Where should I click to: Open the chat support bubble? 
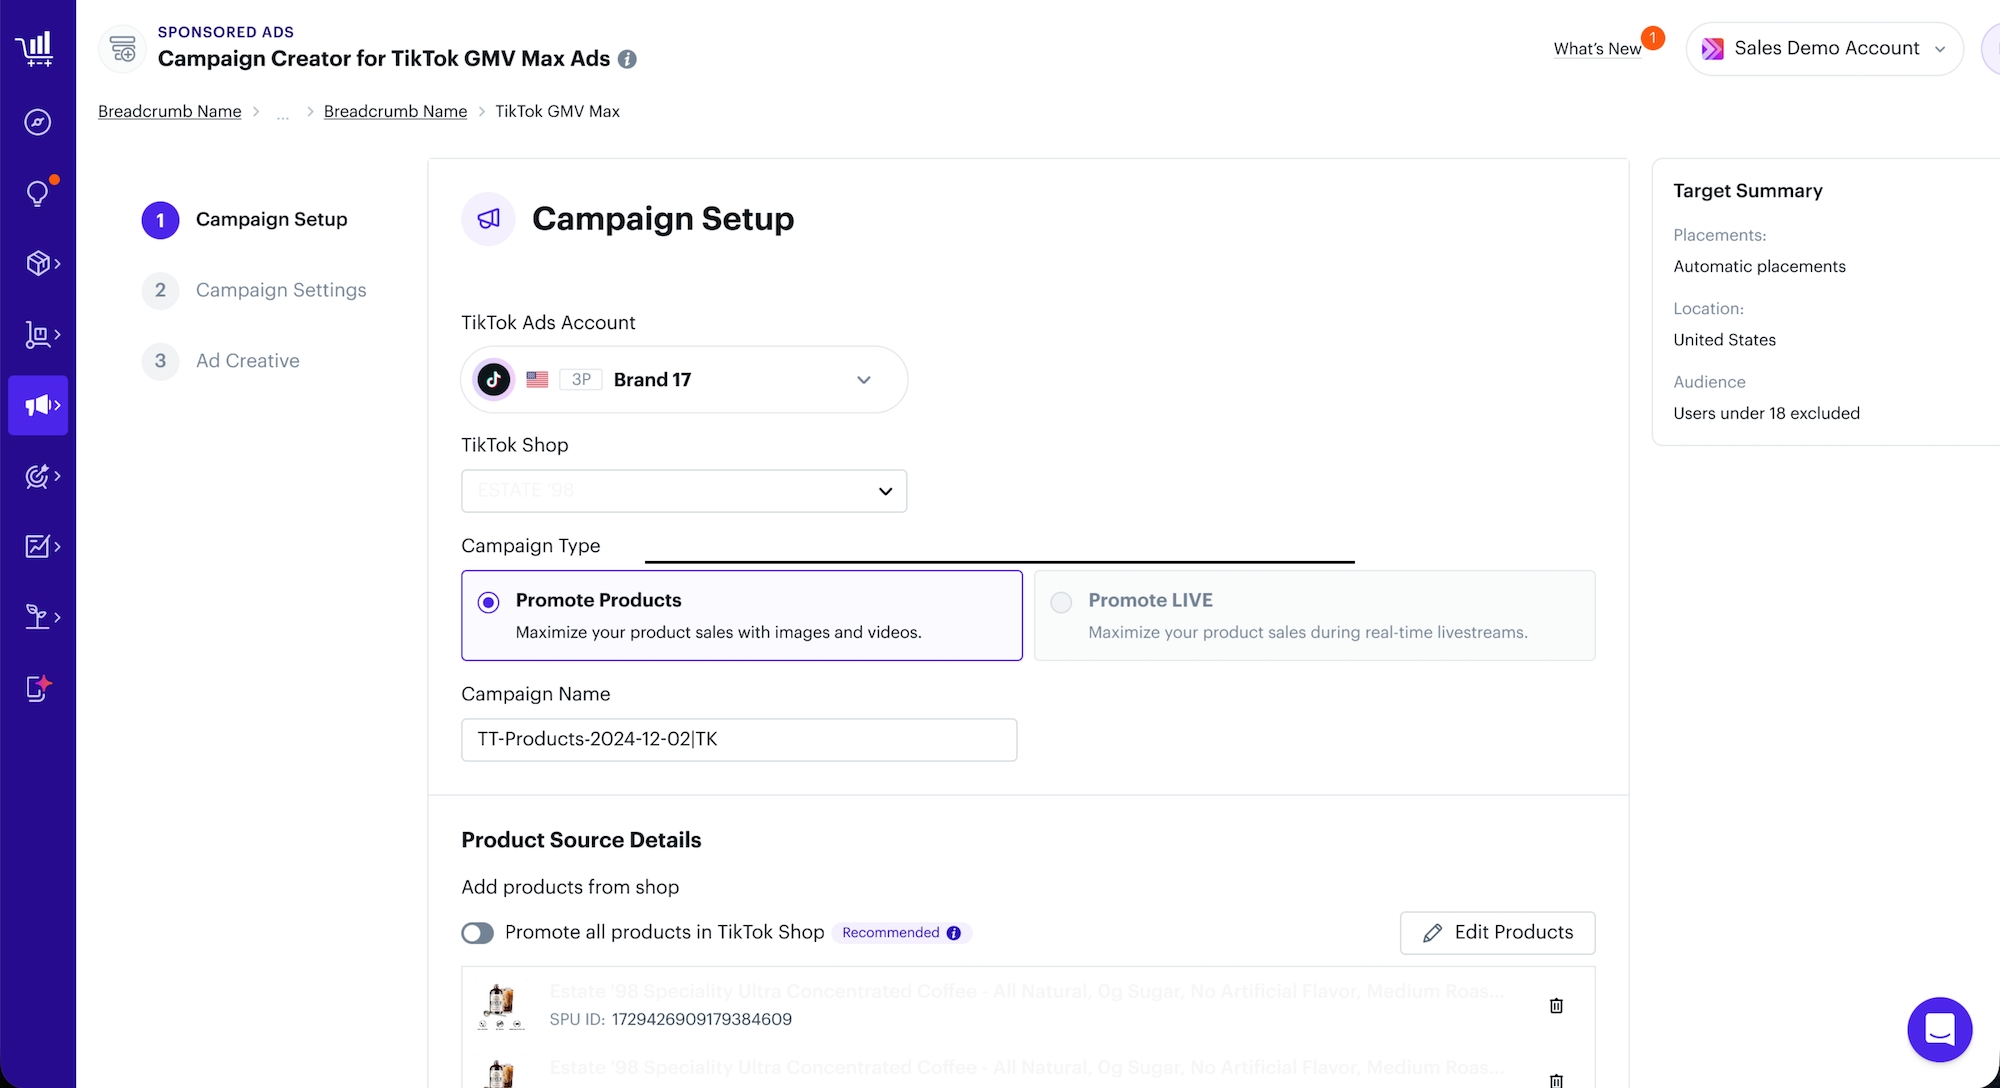tap(1939, 1029)
